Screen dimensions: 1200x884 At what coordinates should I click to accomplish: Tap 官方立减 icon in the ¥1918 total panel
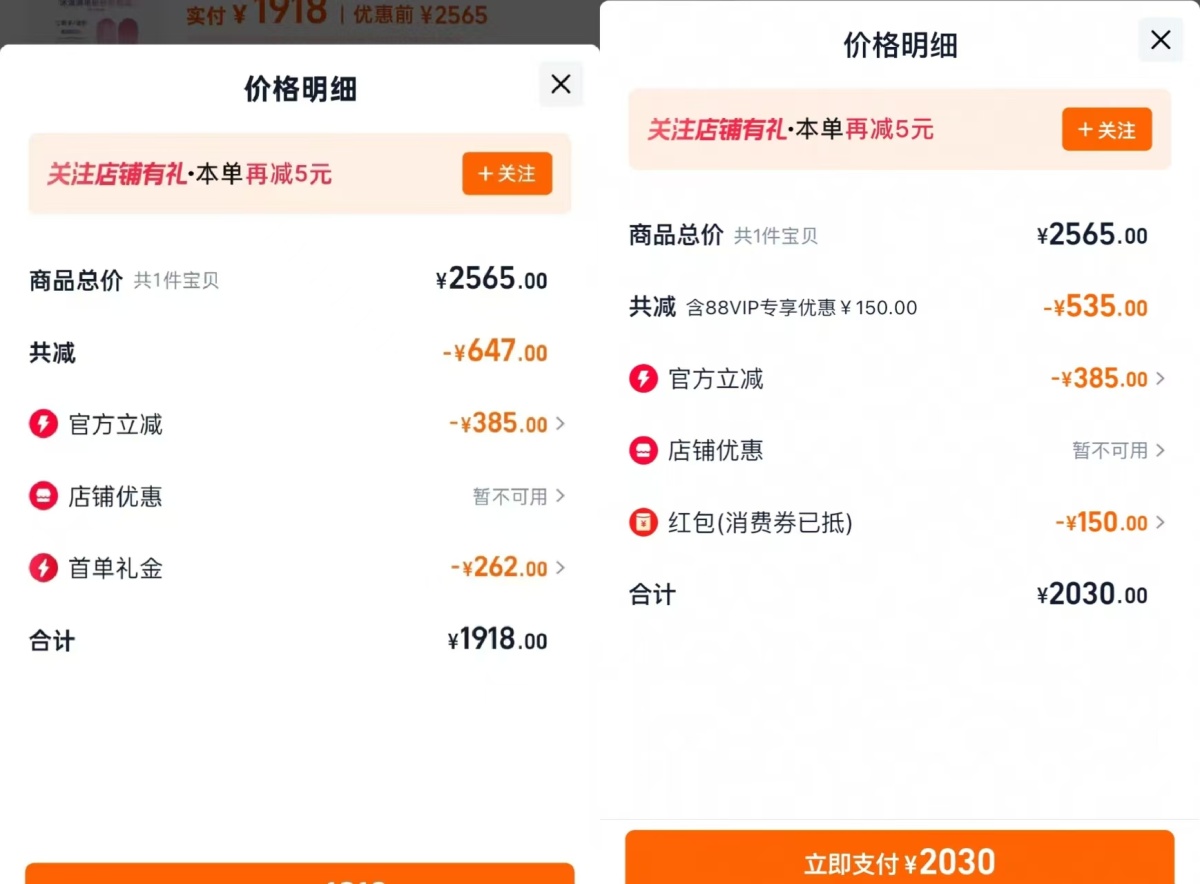pyautogui.click(x=43, y=424)
